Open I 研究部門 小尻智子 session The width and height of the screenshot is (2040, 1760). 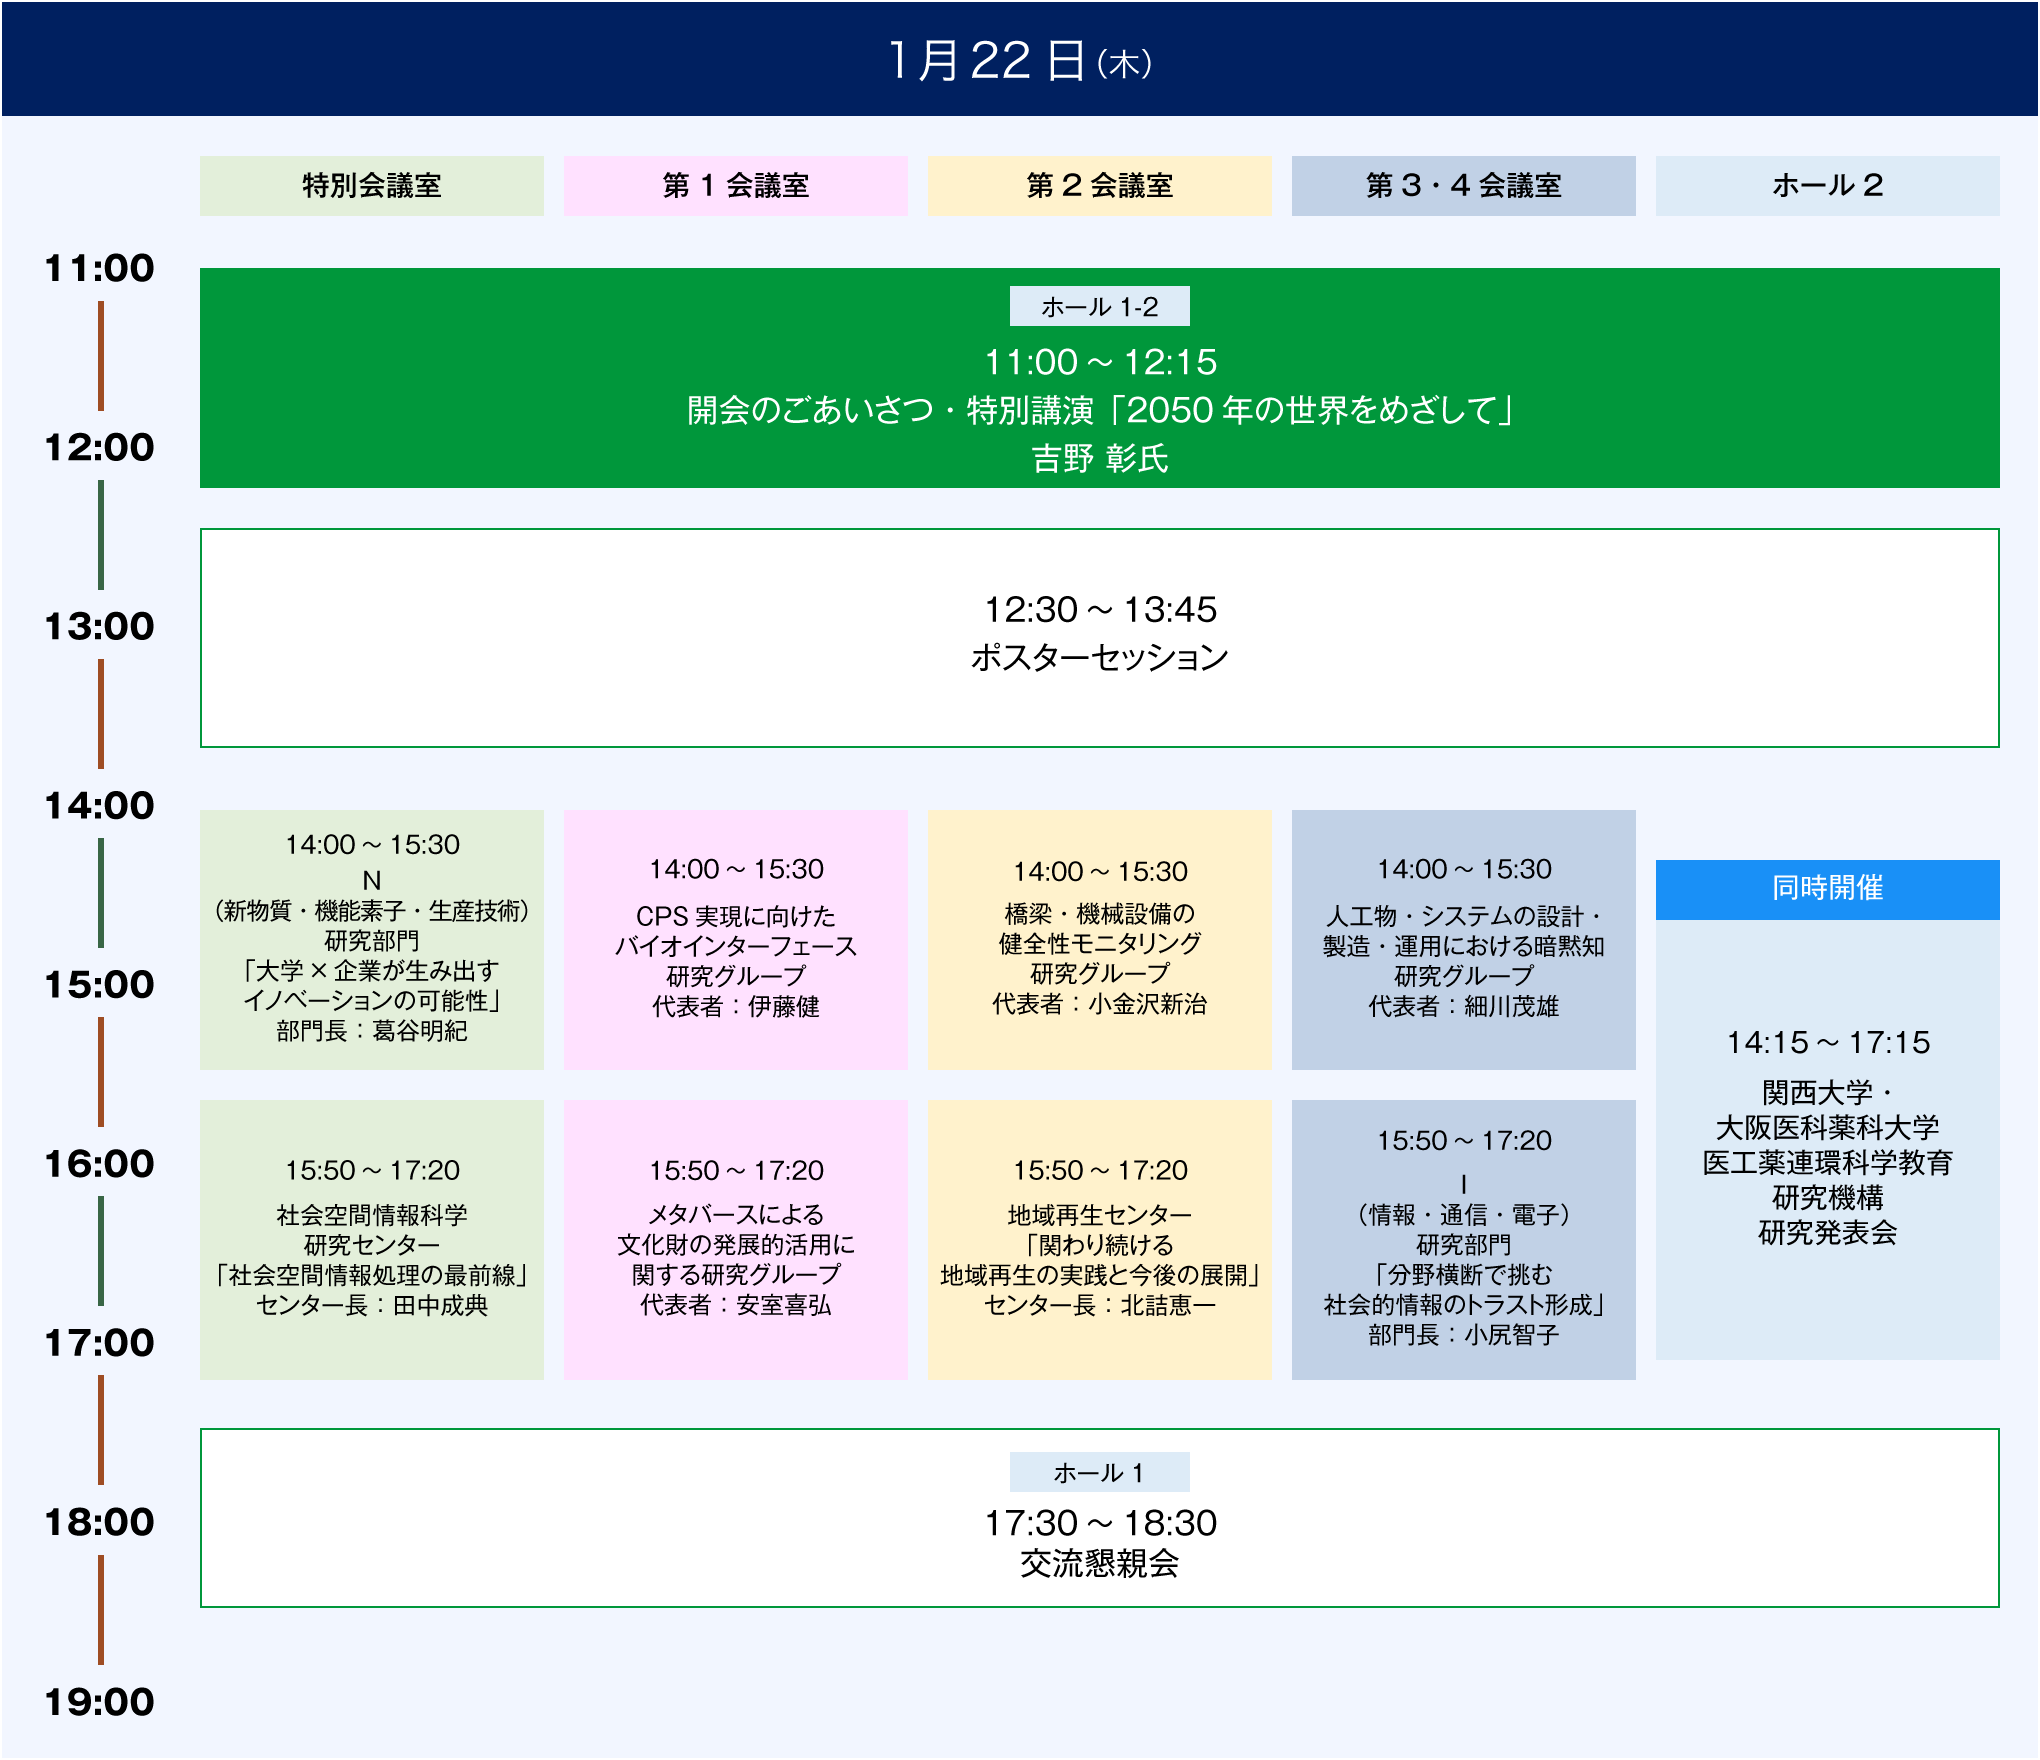tap(1463, 1240)
